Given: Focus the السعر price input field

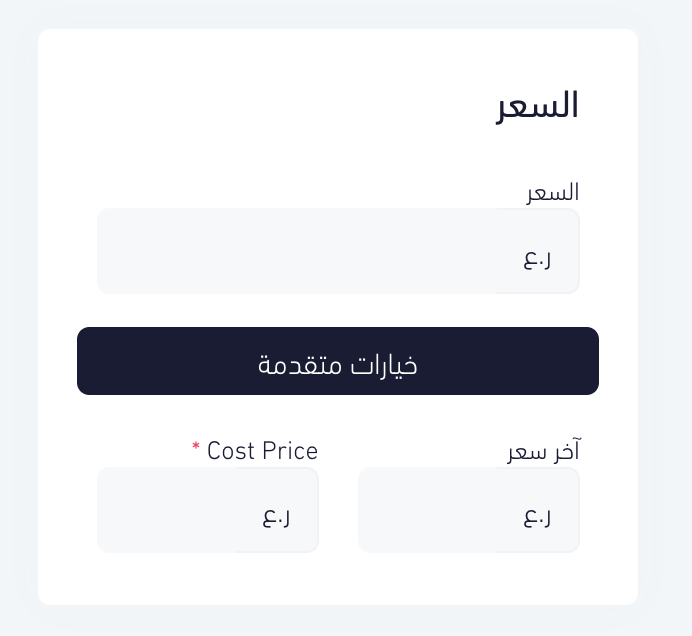Looking at the screenshot, I should (x=338, y=251).
